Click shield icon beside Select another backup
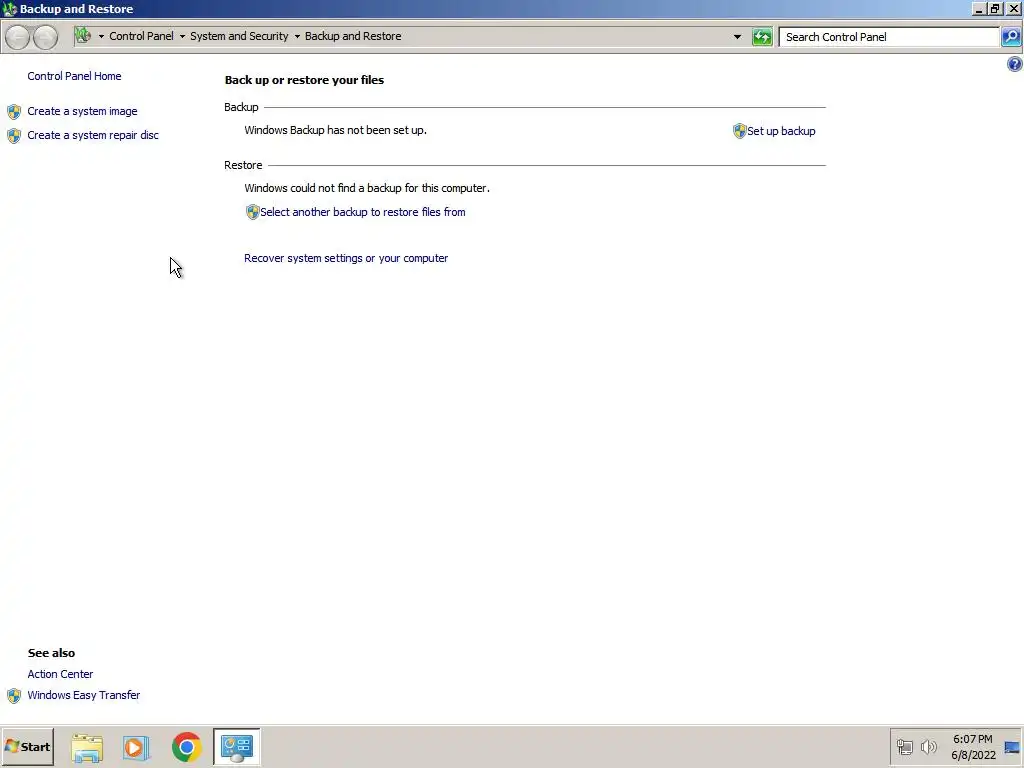The image size is (1024, 768). (x=252, y=212)
